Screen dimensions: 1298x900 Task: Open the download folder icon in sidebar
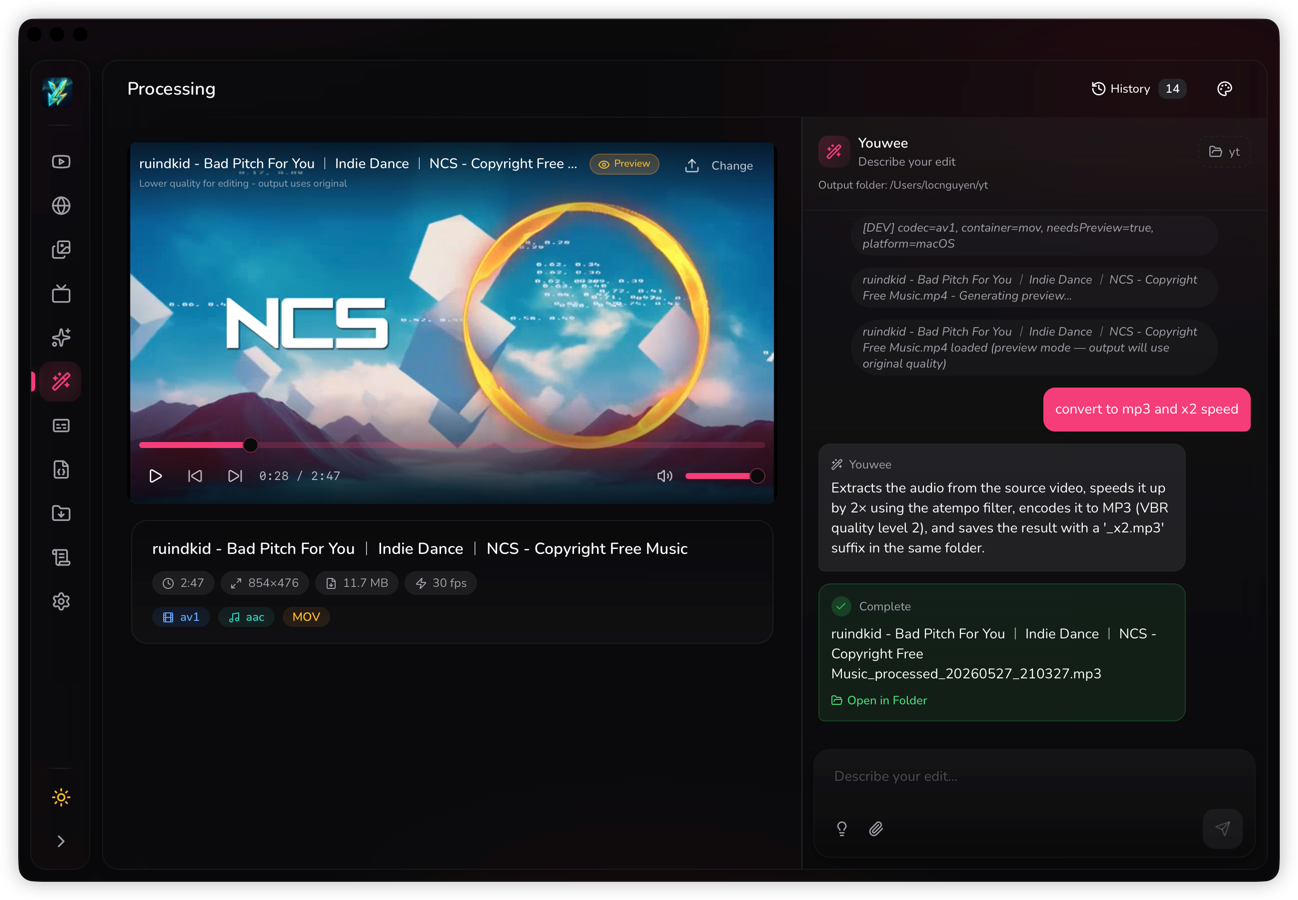click(x=61, y=514)
